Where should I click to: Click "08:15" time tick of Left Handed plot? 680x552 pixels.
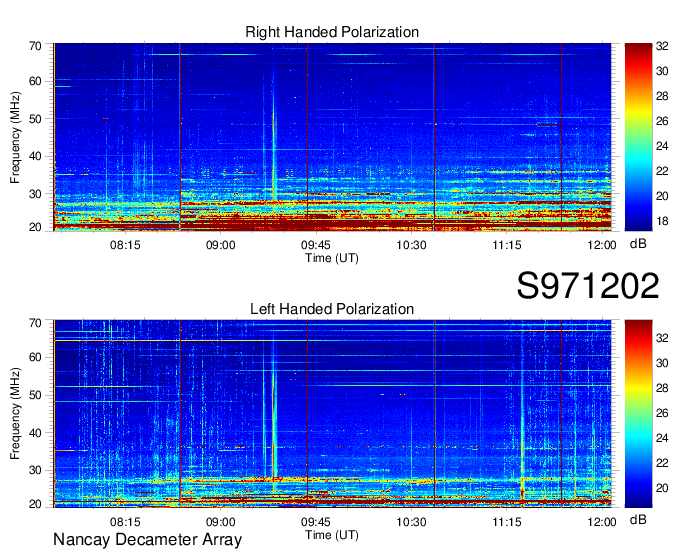pos(125,522)
